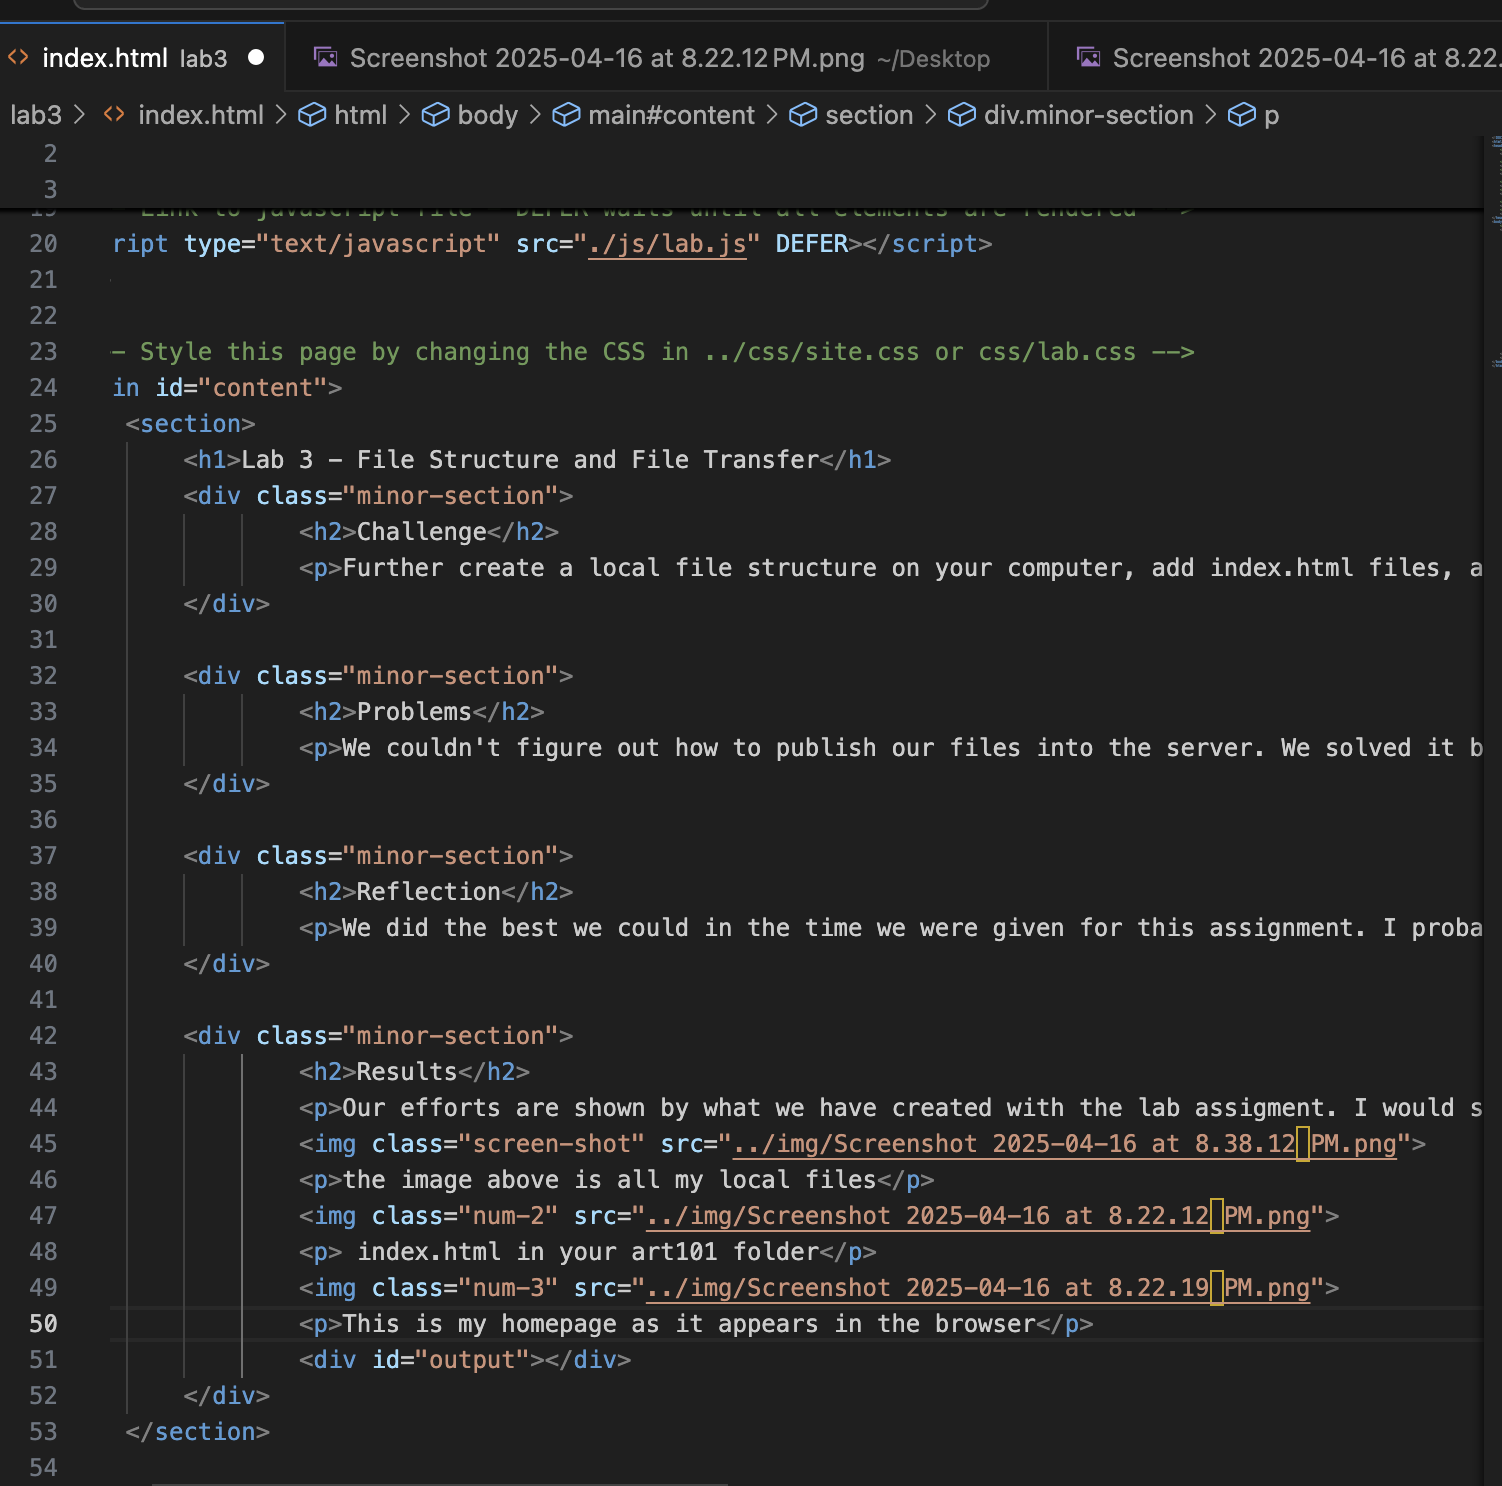1502x1486 pixels.
Task: Click the 'index.html in your art101 folder' paragraph
Action: click(x=588, y=1252)
